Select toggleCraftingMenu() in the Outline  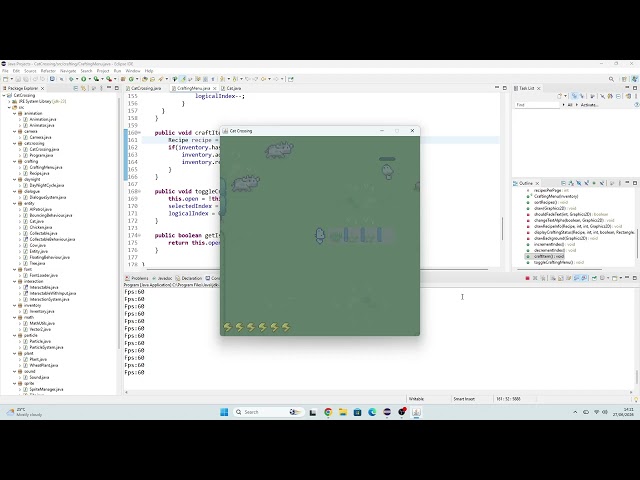[x=559, y=262]
